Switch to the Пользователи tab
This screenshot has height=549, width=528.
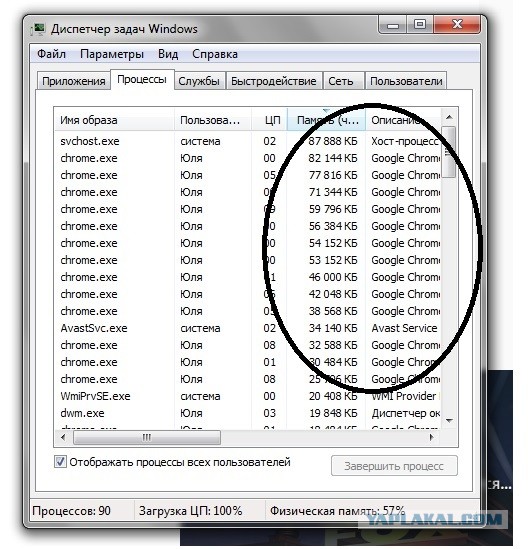pyautogui.click(x=406, y=81)
